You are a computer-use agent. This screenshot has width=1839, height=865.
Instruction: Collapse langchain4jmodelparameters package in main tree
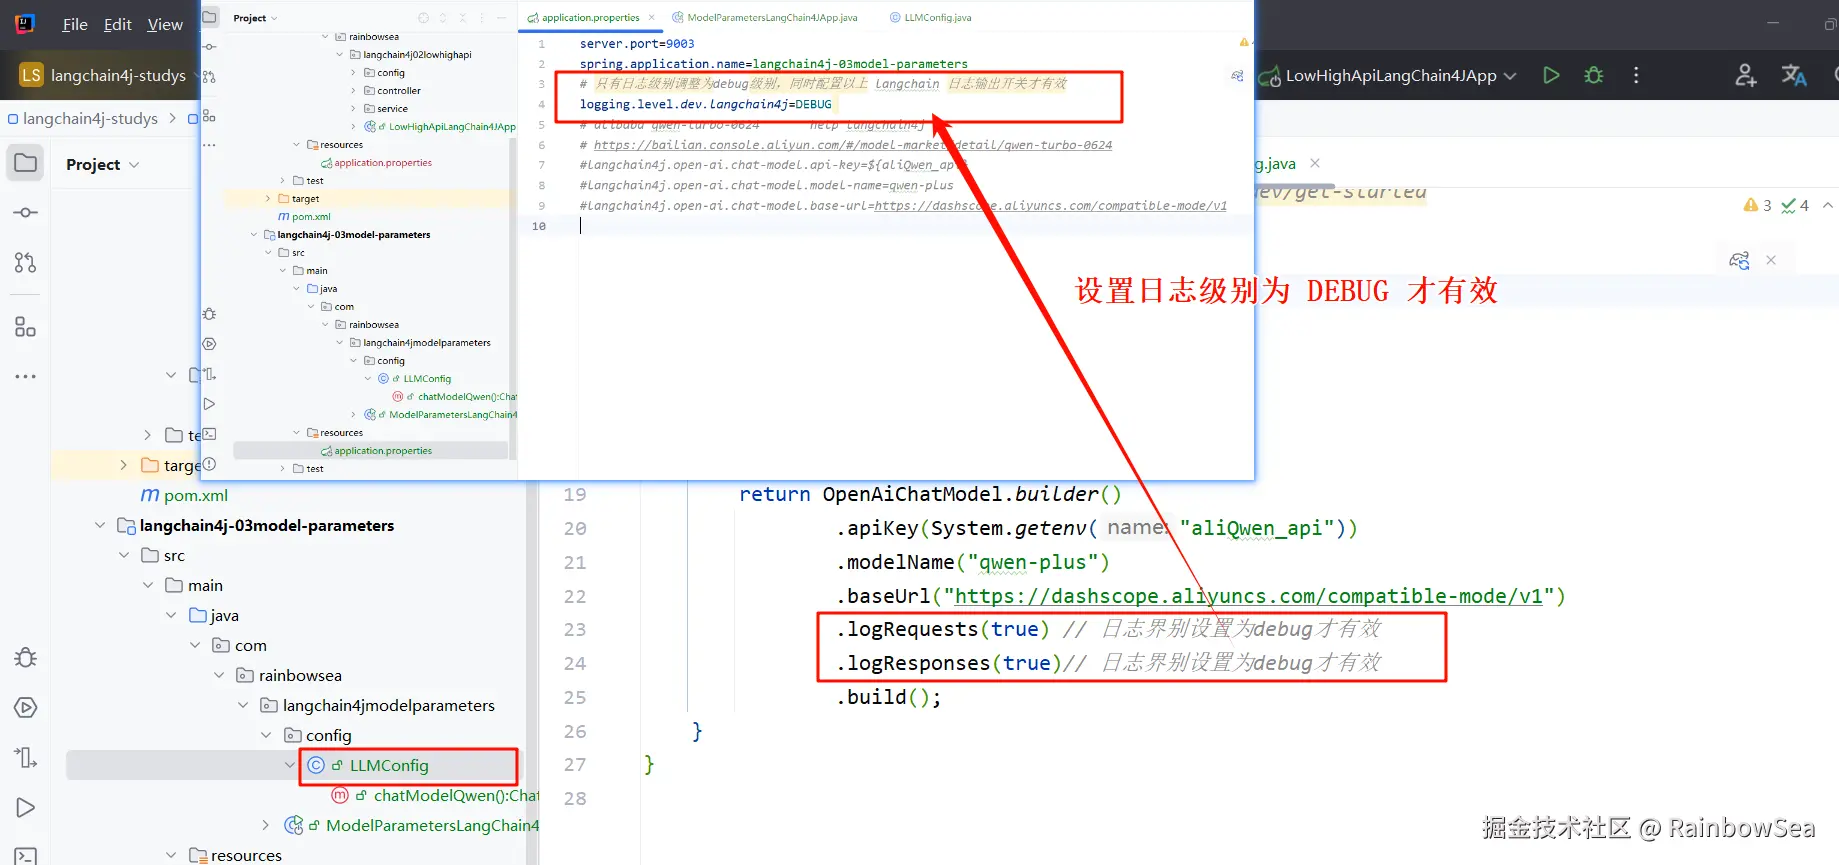(x=244, y=705)
